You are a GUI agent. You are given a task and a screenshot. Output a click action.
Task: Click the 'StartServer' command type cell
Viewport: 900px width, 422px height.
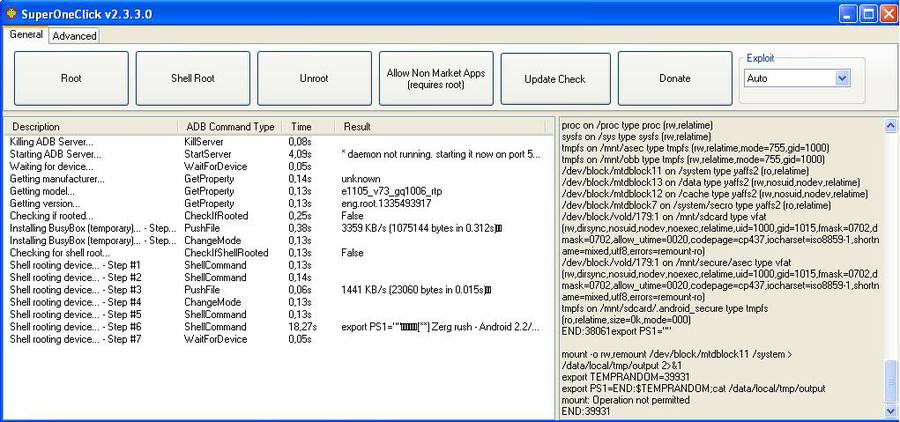point(207,154)
